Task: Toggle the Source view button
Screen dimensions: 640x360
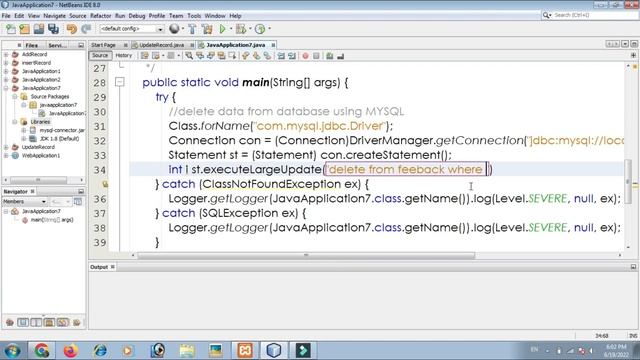Action: pyautogui.click(x=100, y=56)
